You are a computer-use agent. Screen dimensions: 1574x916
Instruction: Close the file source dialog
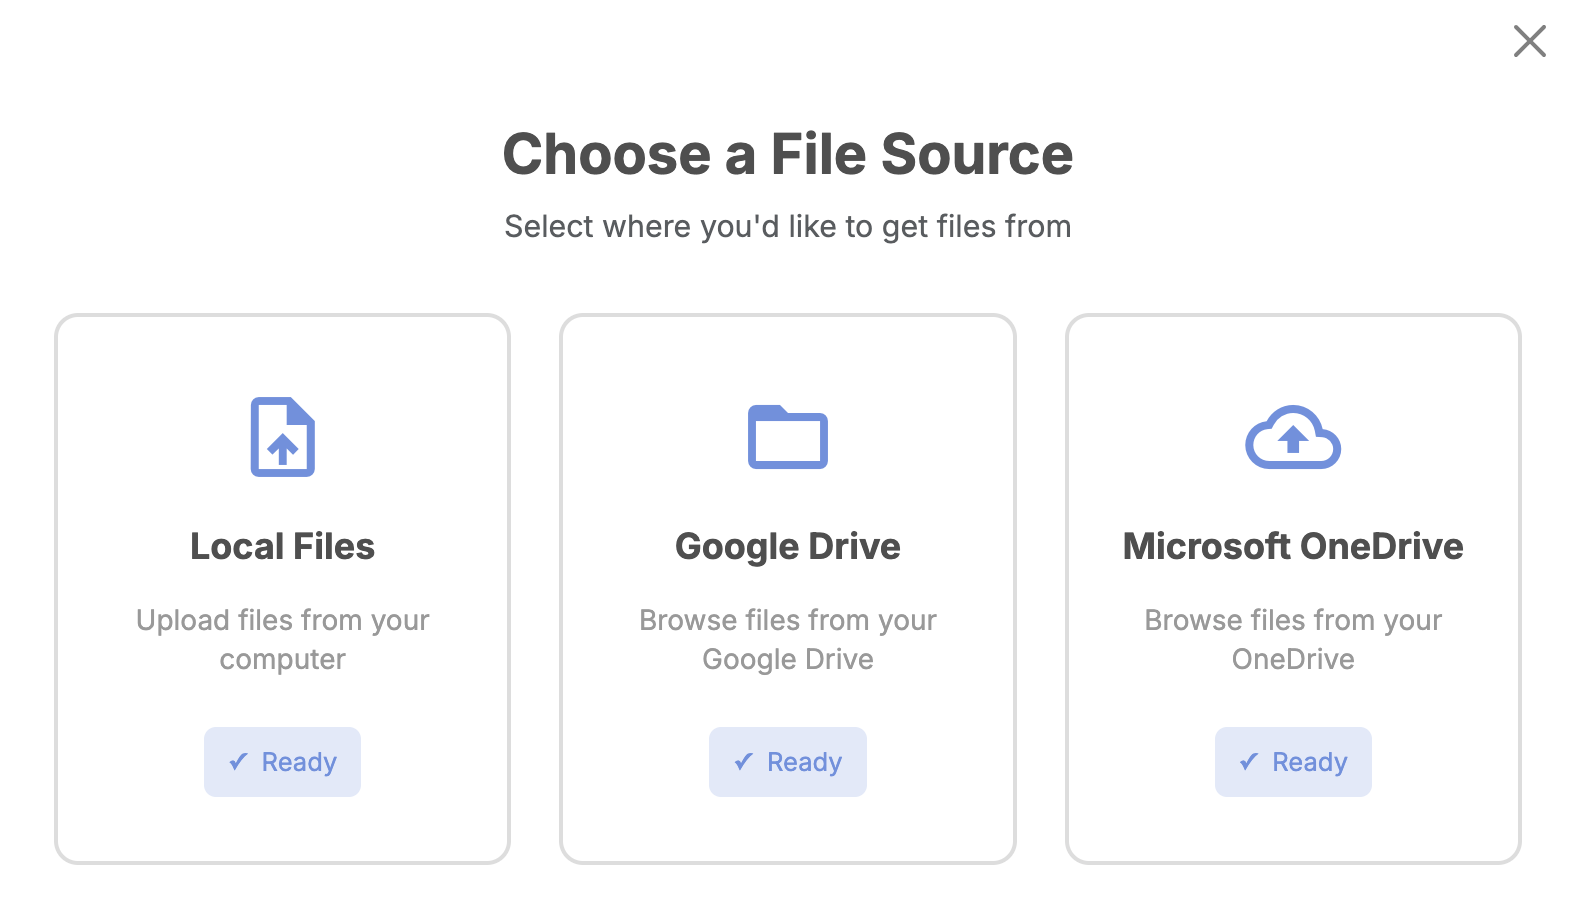click(x=1529, y=42)
